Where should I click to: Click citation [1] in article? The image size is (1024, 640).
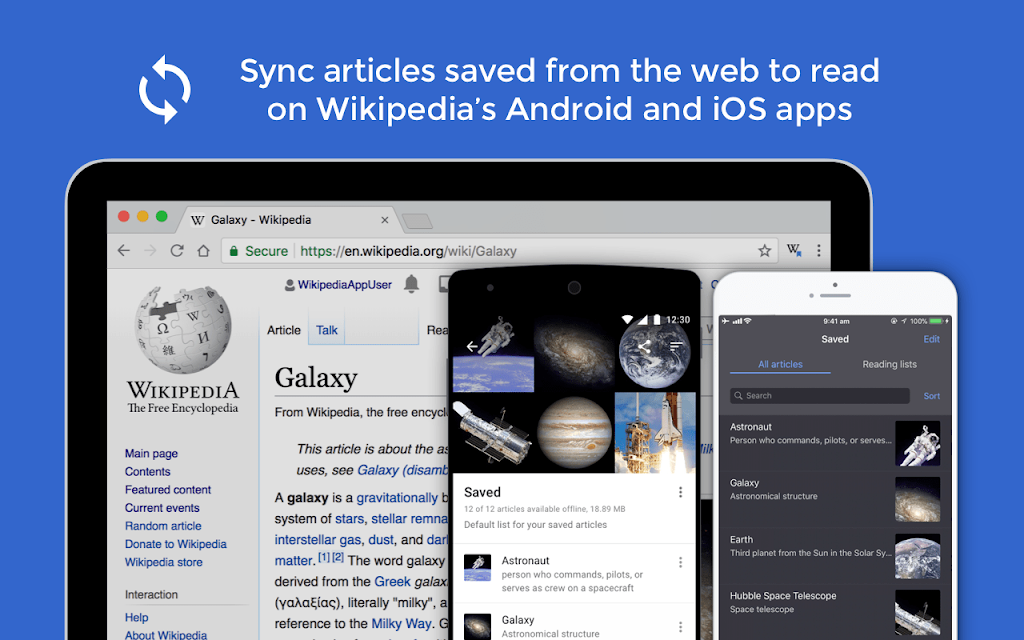pos(324,557)
